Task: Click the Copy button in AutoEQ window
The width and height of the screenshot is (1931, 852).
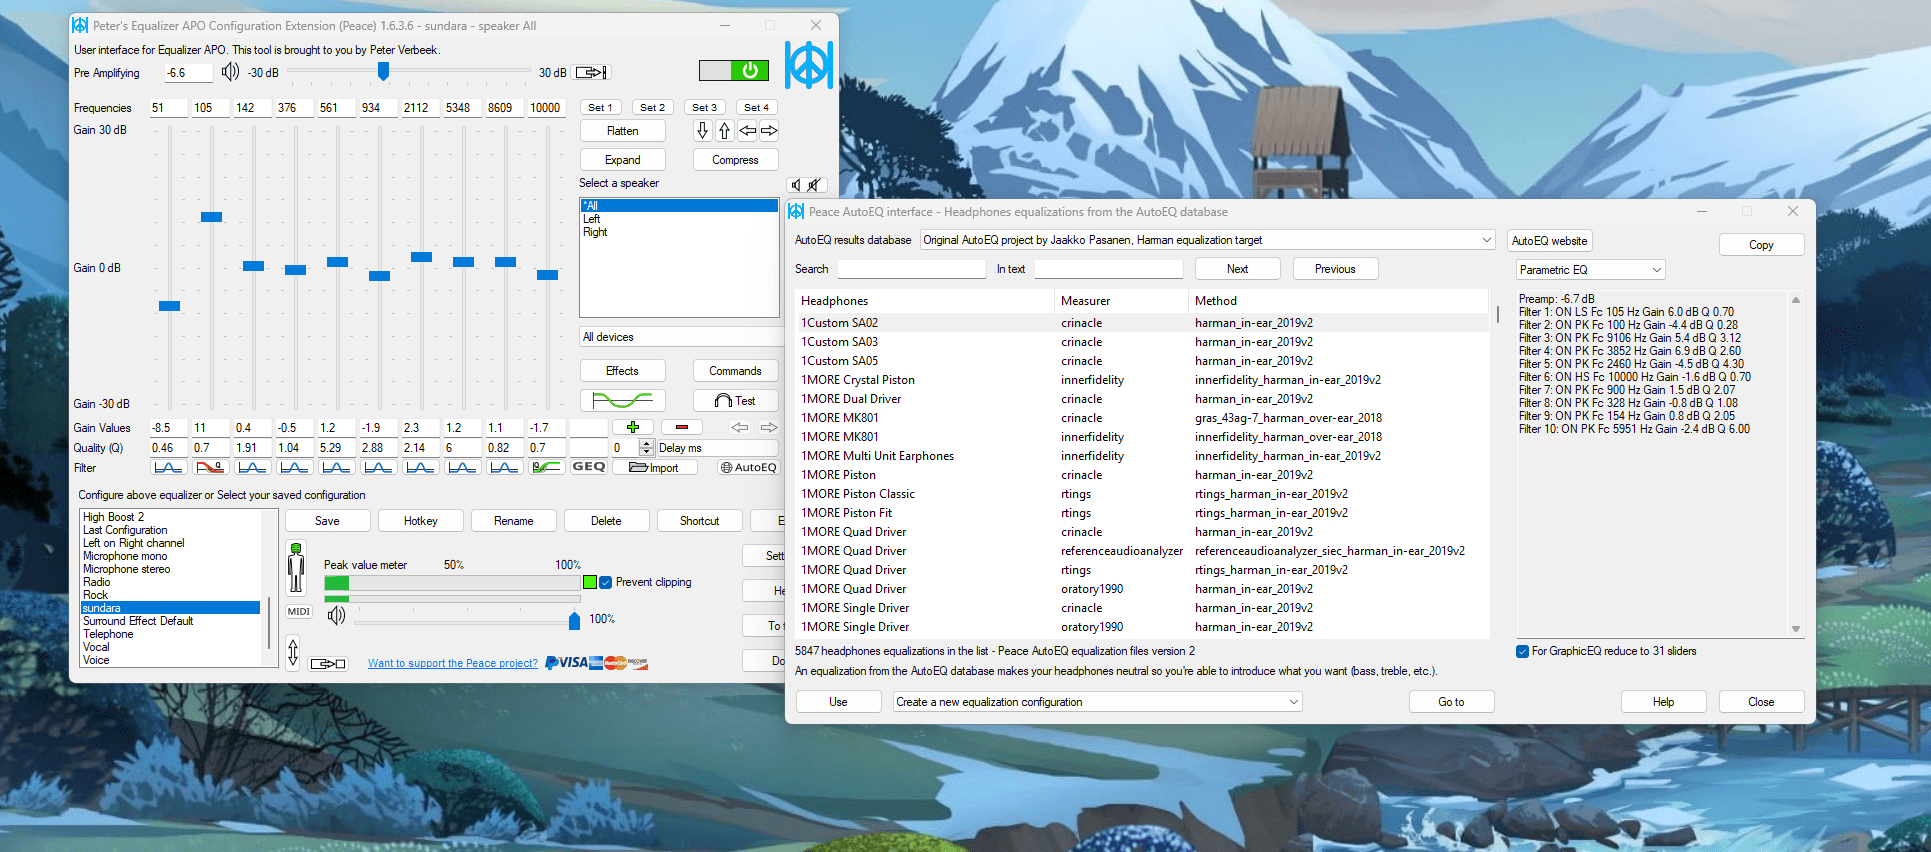Action: 1761,245
